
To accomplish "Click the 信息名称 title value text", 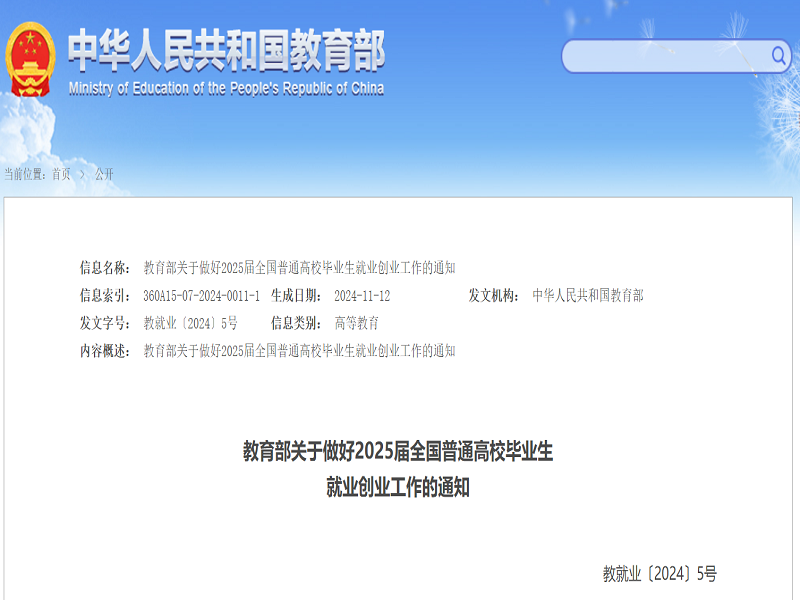I will coord(299,267).
